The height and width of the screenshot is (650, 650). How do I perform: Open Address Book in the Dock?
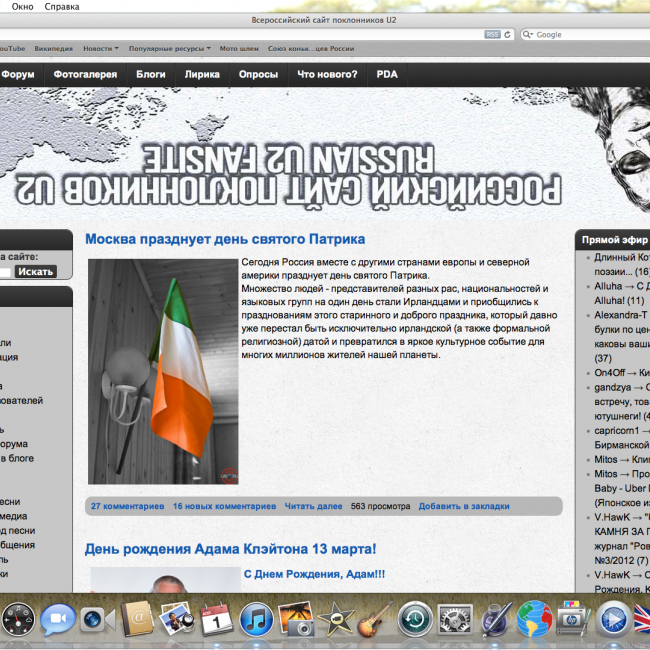(137, 619)
